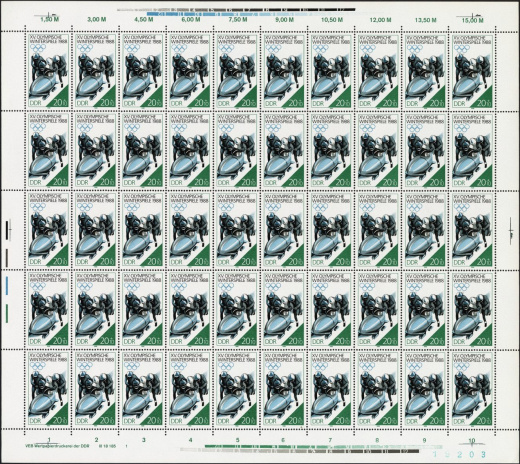Click column number 10 in bottom margin
This screenshot has width=520, height=464.
tap(472, 441)
